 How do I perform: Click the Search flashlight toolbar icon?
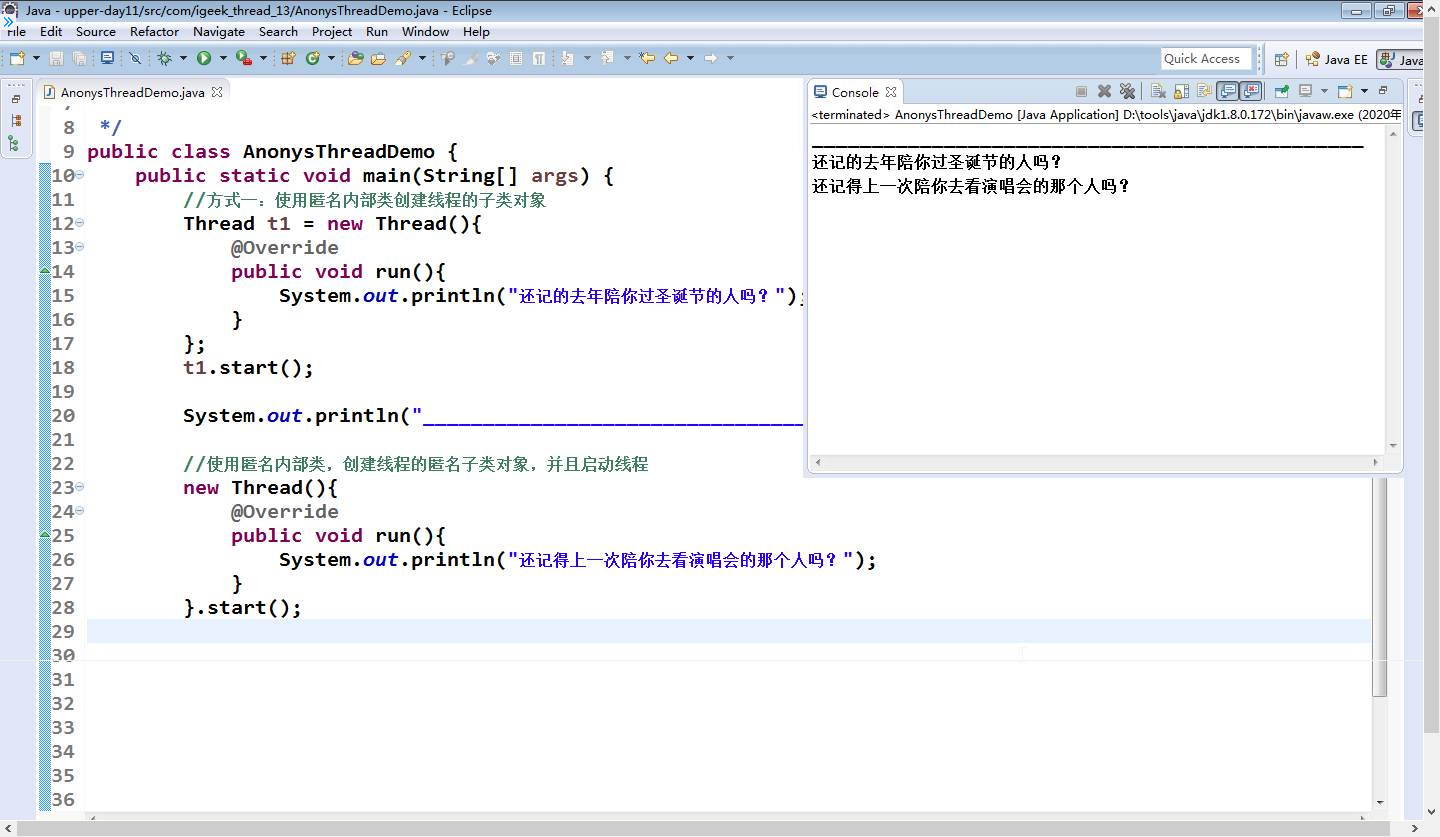403,58
